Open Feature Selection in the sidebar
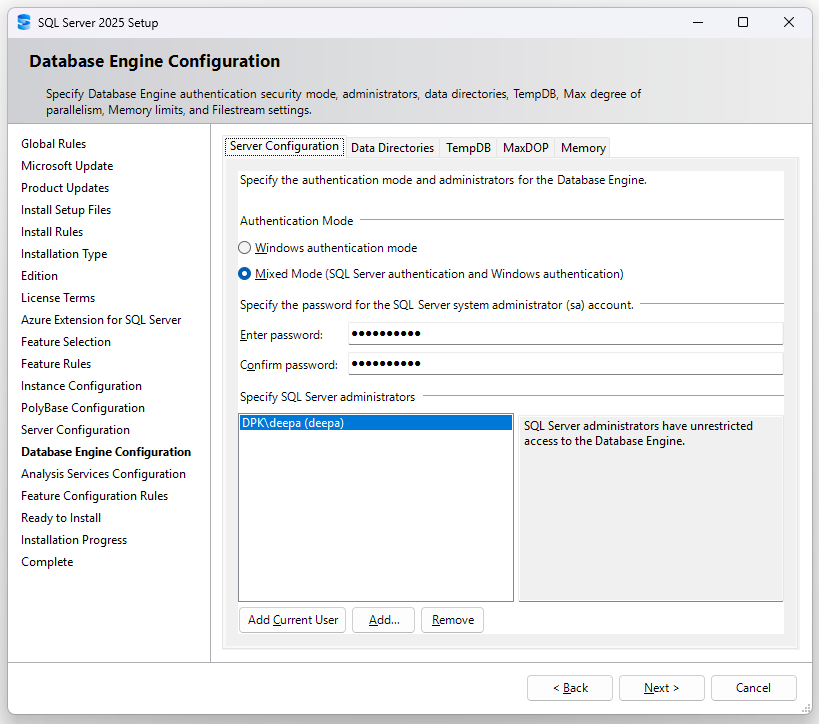The image size is (819, 724). (x=66, y=341)
